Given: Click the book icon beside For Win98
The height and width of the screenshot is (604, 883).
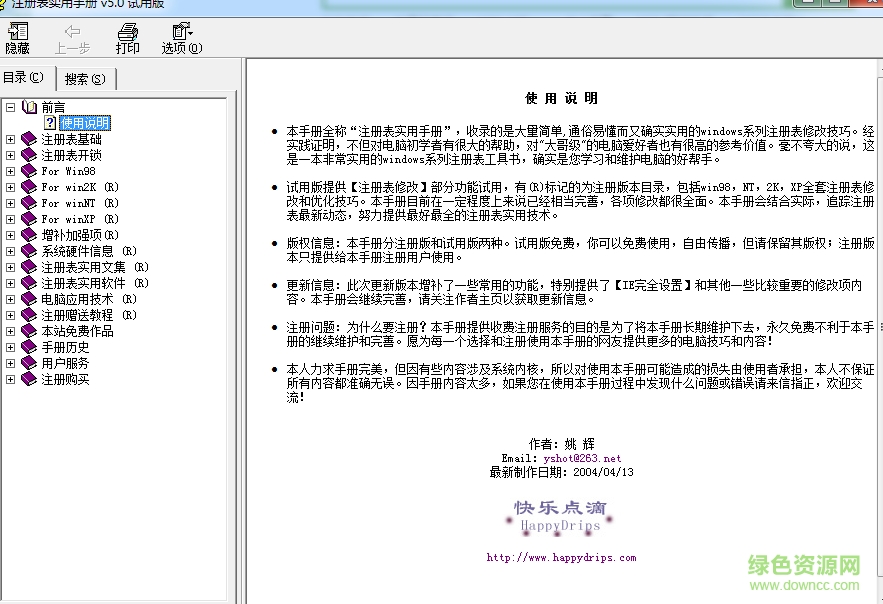Looking at the screenshot, I should click(x=27, y=171).
